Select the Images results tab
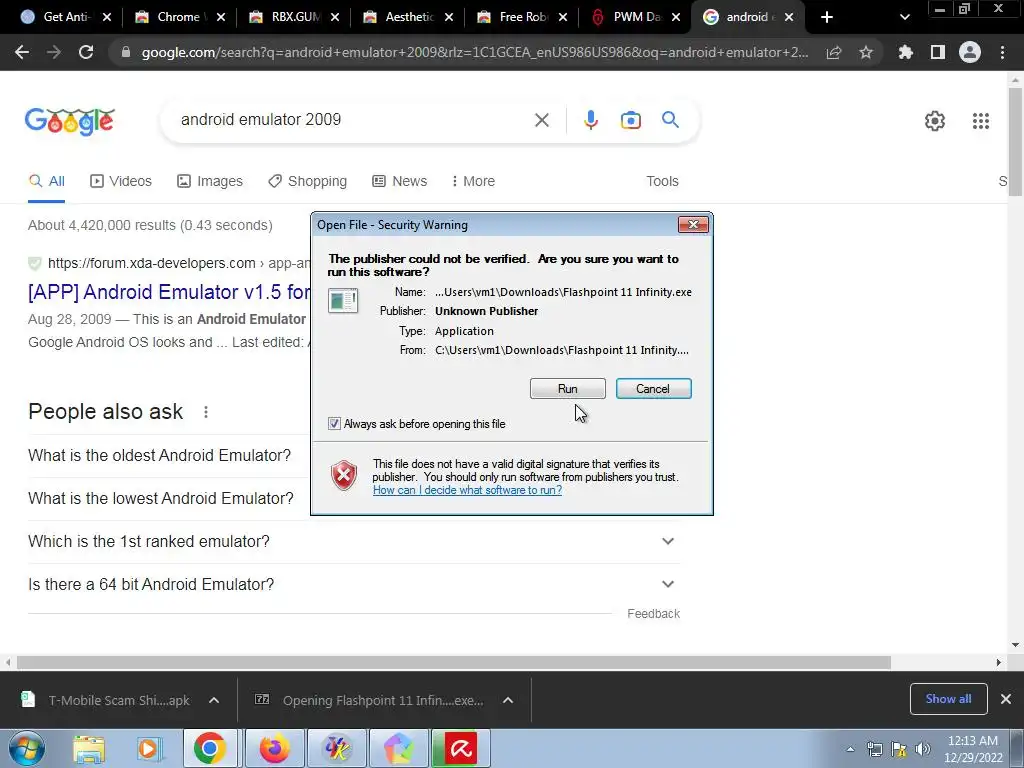Image resolution: width=1024 pixels, height=768 pixels. point(210,181)
